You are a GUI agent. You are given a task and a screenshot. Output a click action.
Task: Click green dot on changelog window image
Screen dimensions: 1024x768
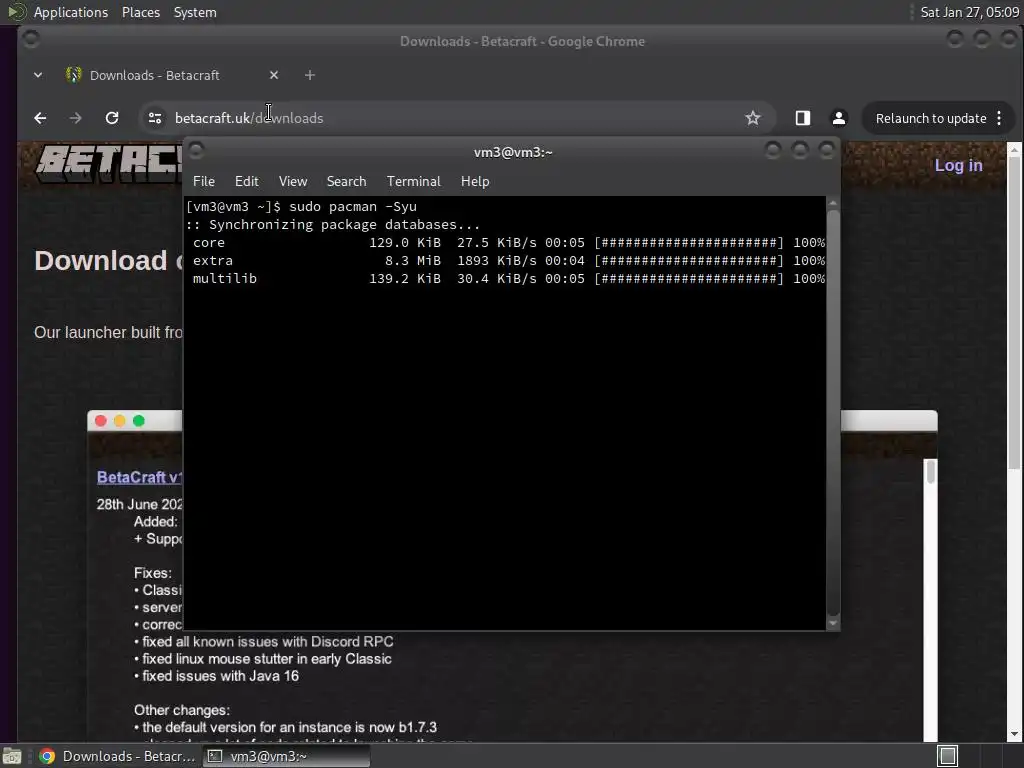point(138,421)
